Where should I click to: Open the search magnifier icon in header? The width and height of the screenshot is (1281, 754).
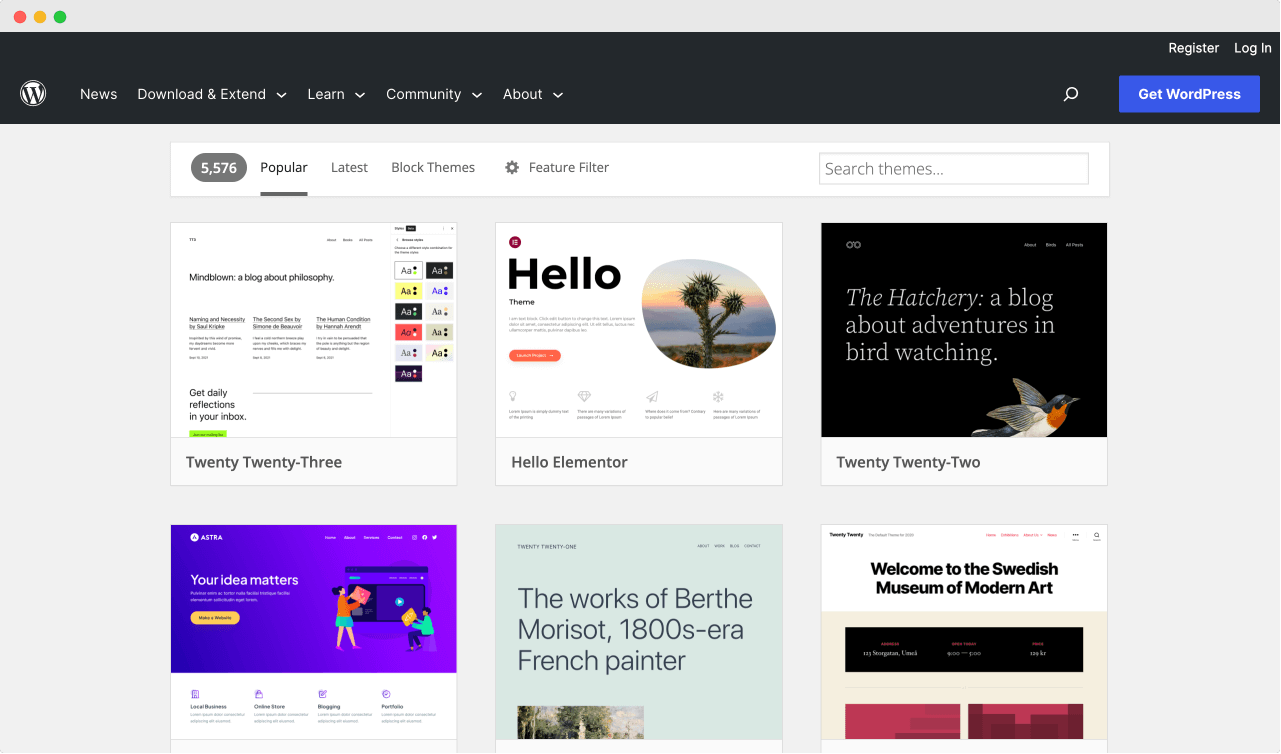1071,94
